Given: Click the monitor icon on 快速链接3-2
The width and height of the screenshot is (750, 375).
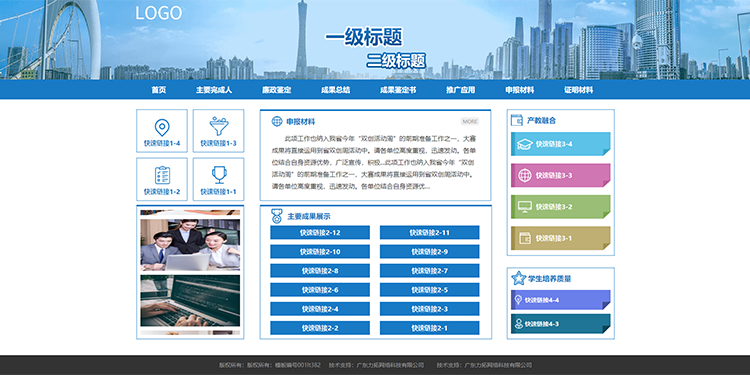Looking at the screenshot, I should coord(525,207).
